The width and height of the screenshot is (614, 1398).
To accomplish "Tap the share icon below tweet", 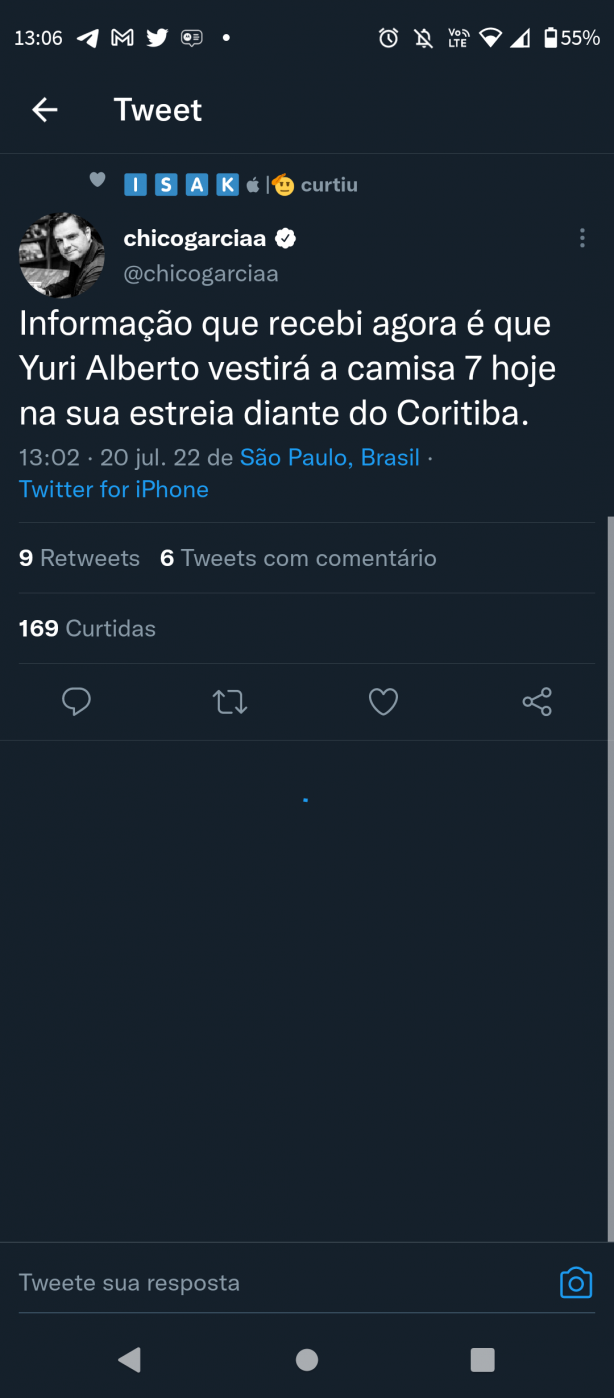I will (x=537, y=702).
